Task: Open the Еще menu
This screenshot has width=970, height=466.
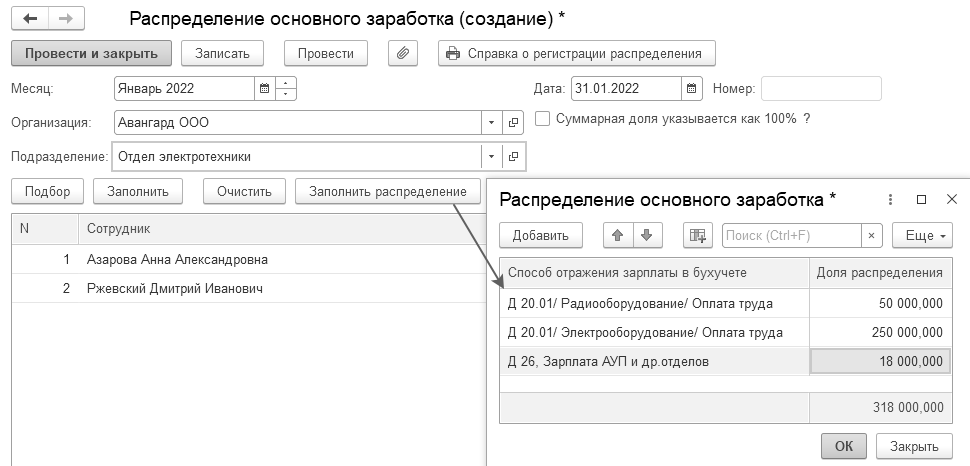Action: tap(922, 235)
